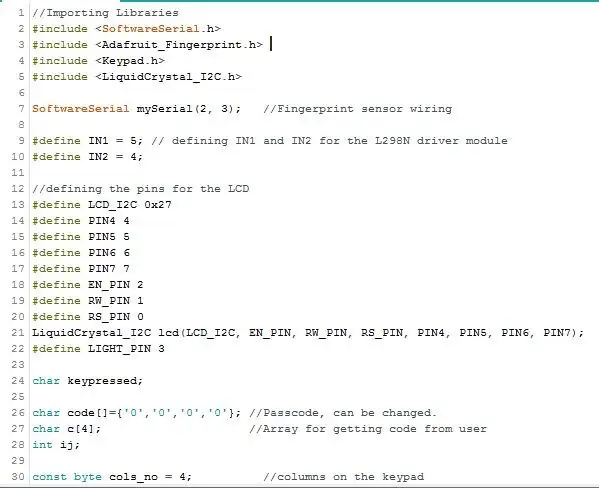599x488 pixels.
Task: Click the #define EN_PIN 2 line
Action: pos(88,285)
